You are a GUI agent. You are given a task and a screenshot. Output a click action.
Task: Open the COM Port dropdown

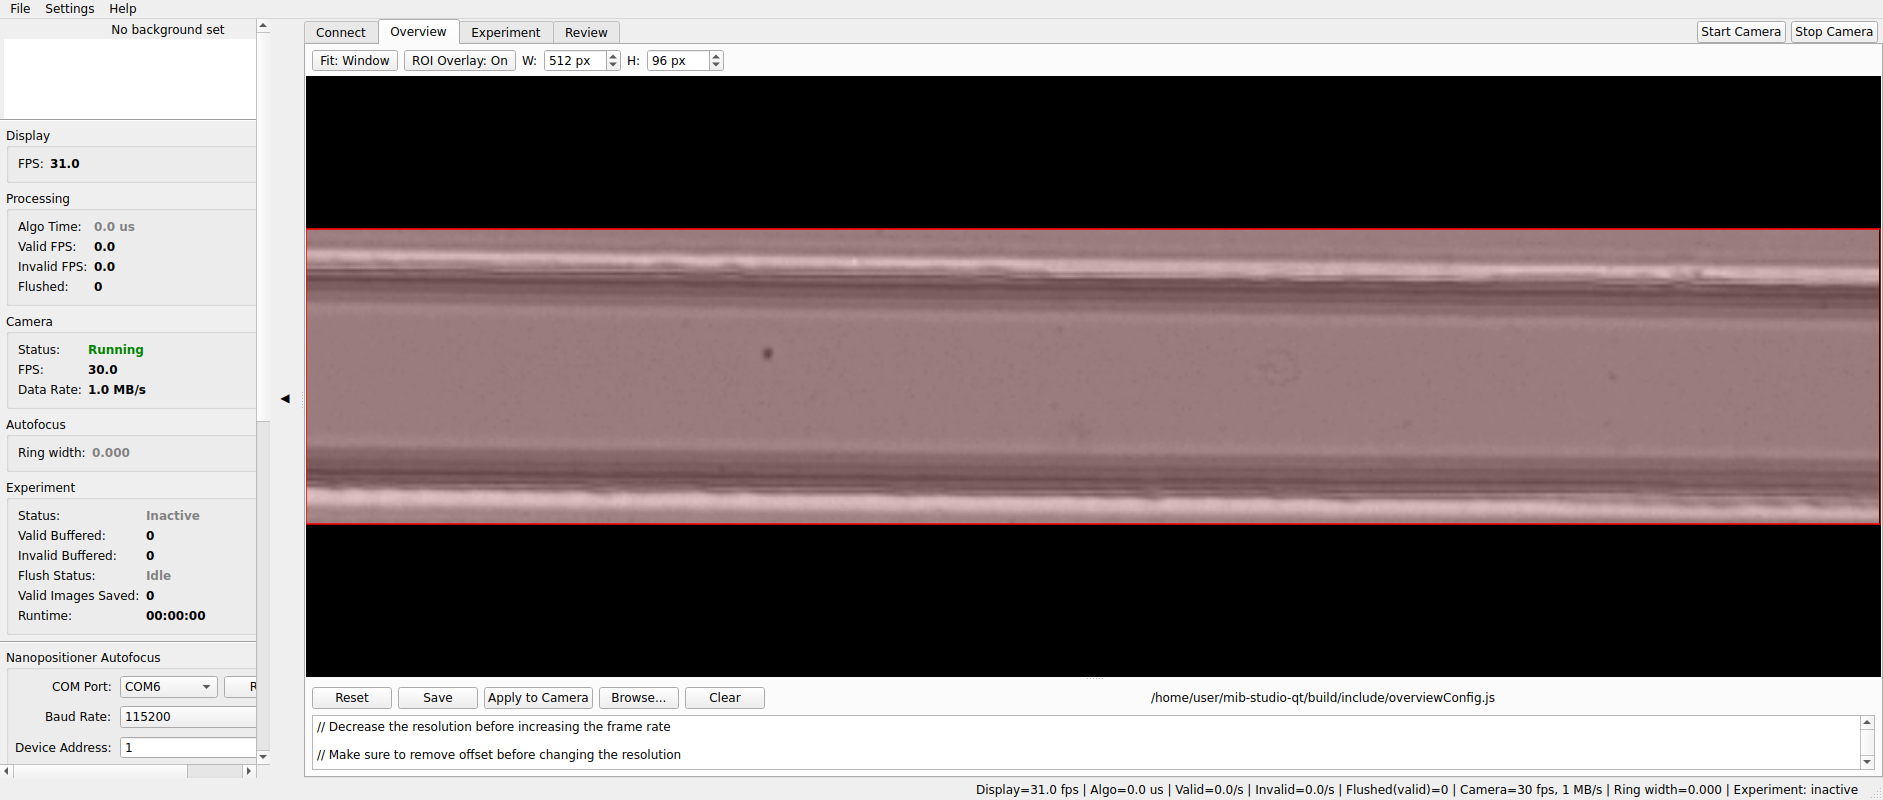click(x=169, y=687)
